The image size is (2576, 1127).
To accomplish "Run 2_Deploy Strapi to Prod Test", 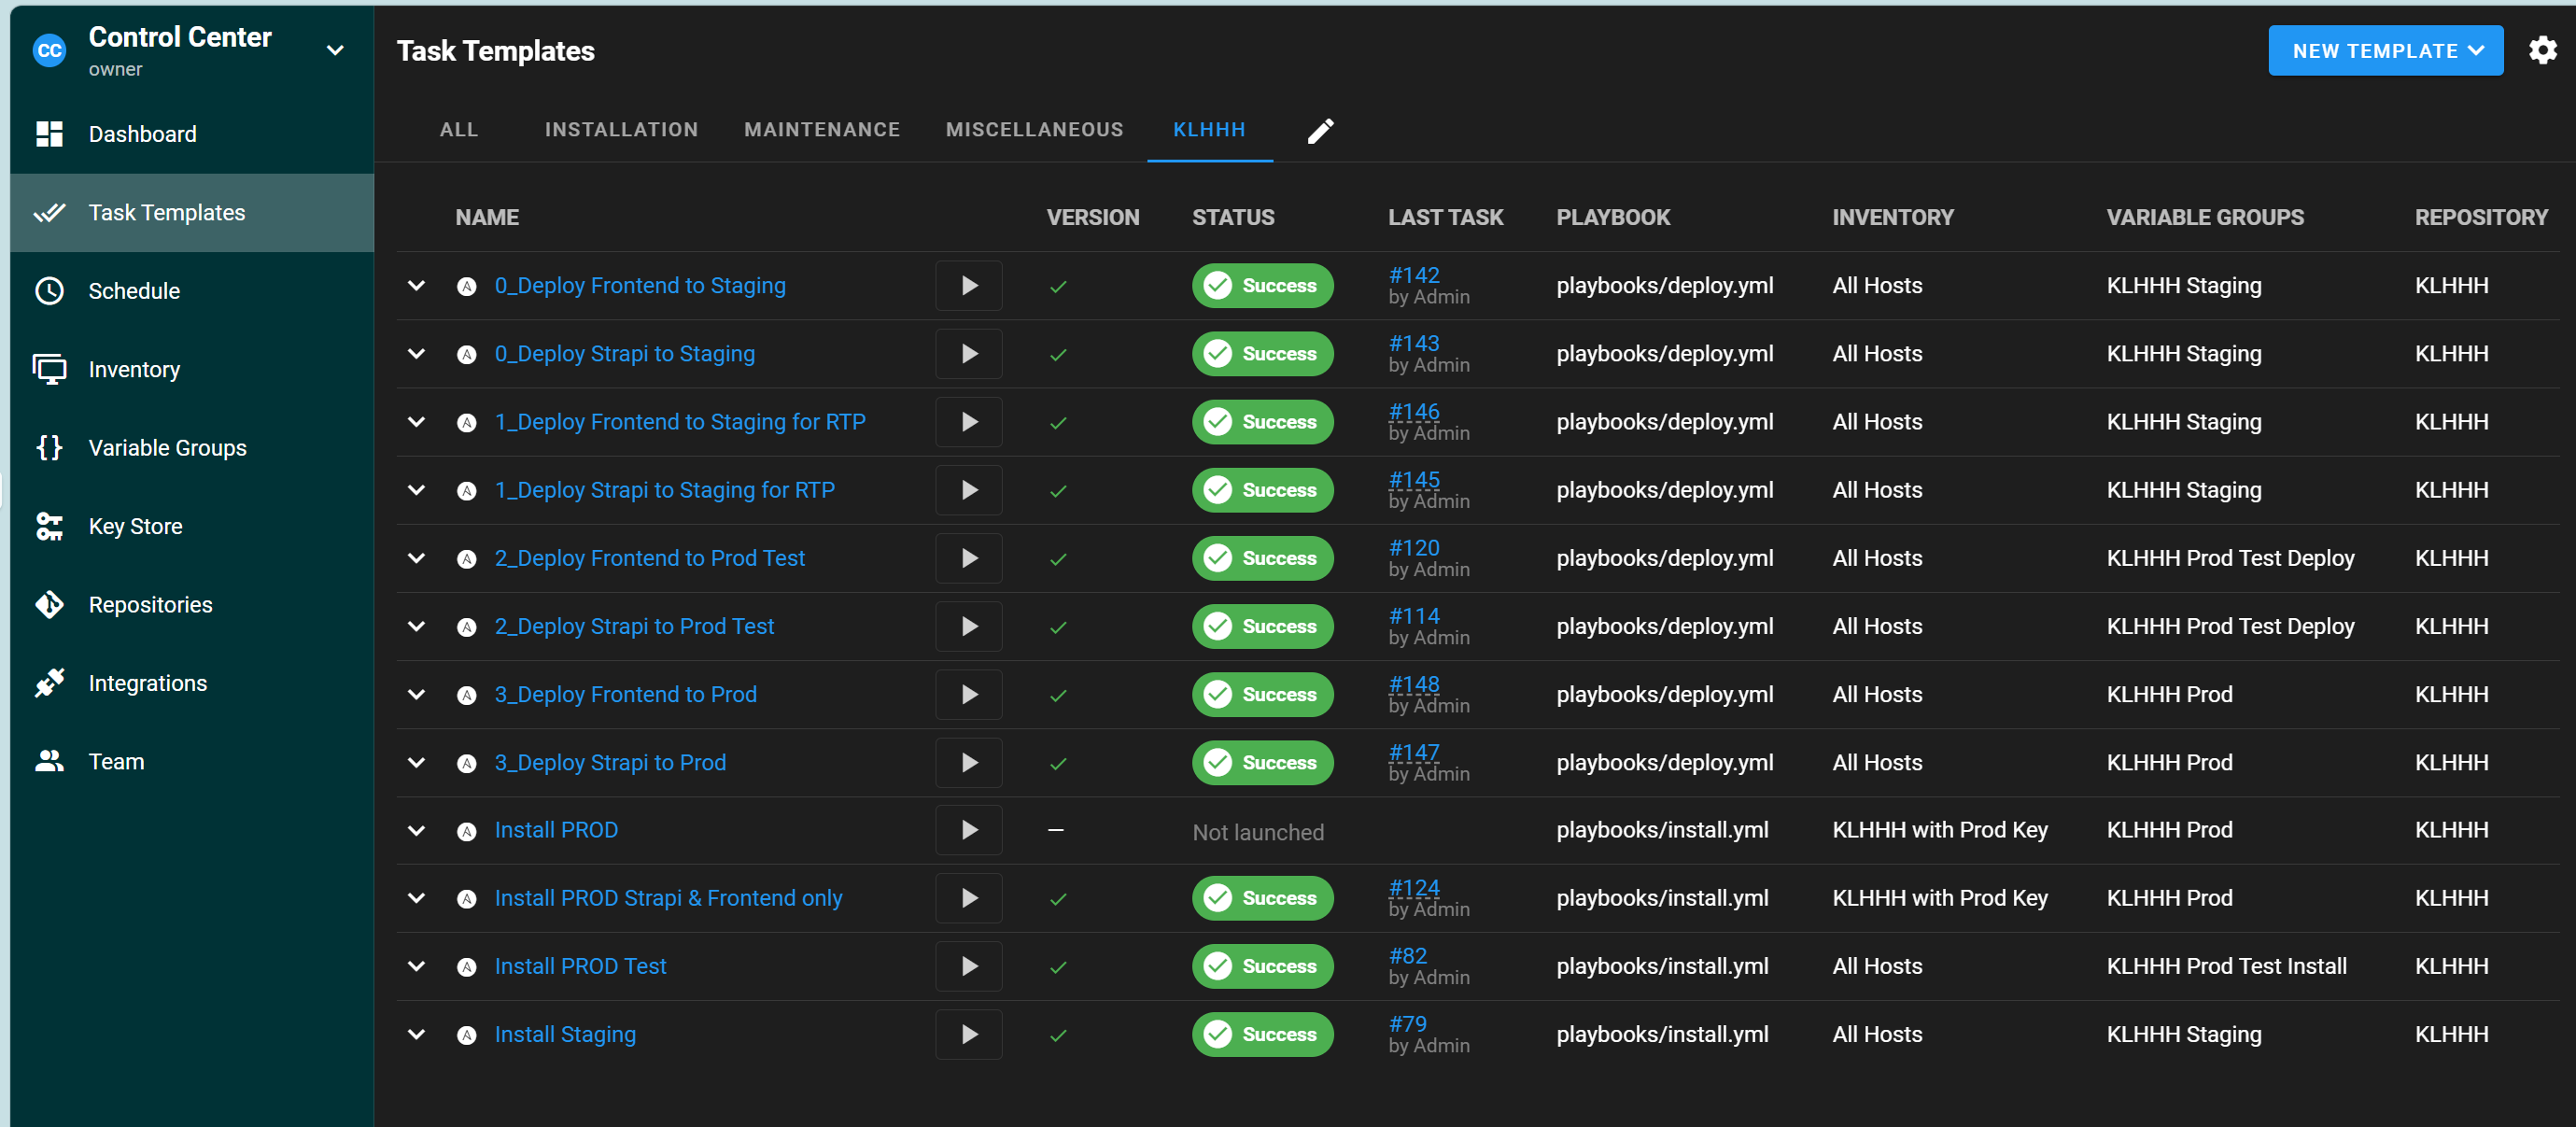I will [969, 626].
